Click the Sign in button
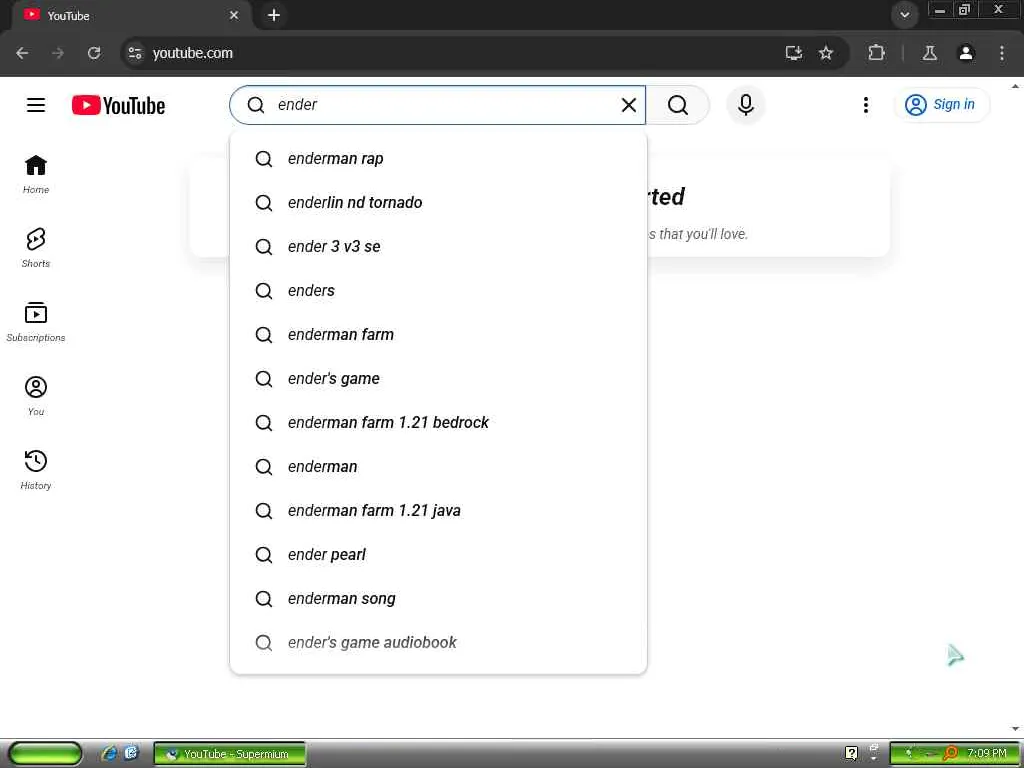 [x=942, y=104]
